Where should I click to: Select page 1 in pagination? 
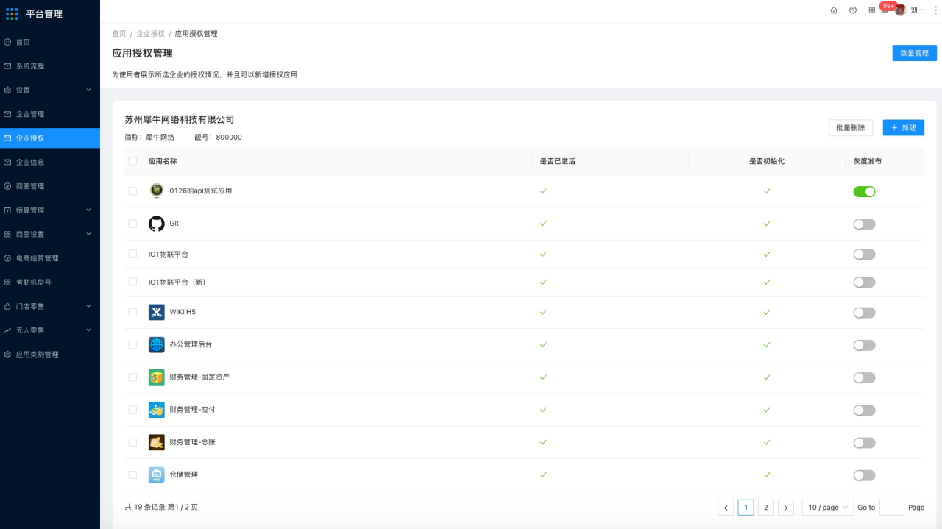coord(746,507)
